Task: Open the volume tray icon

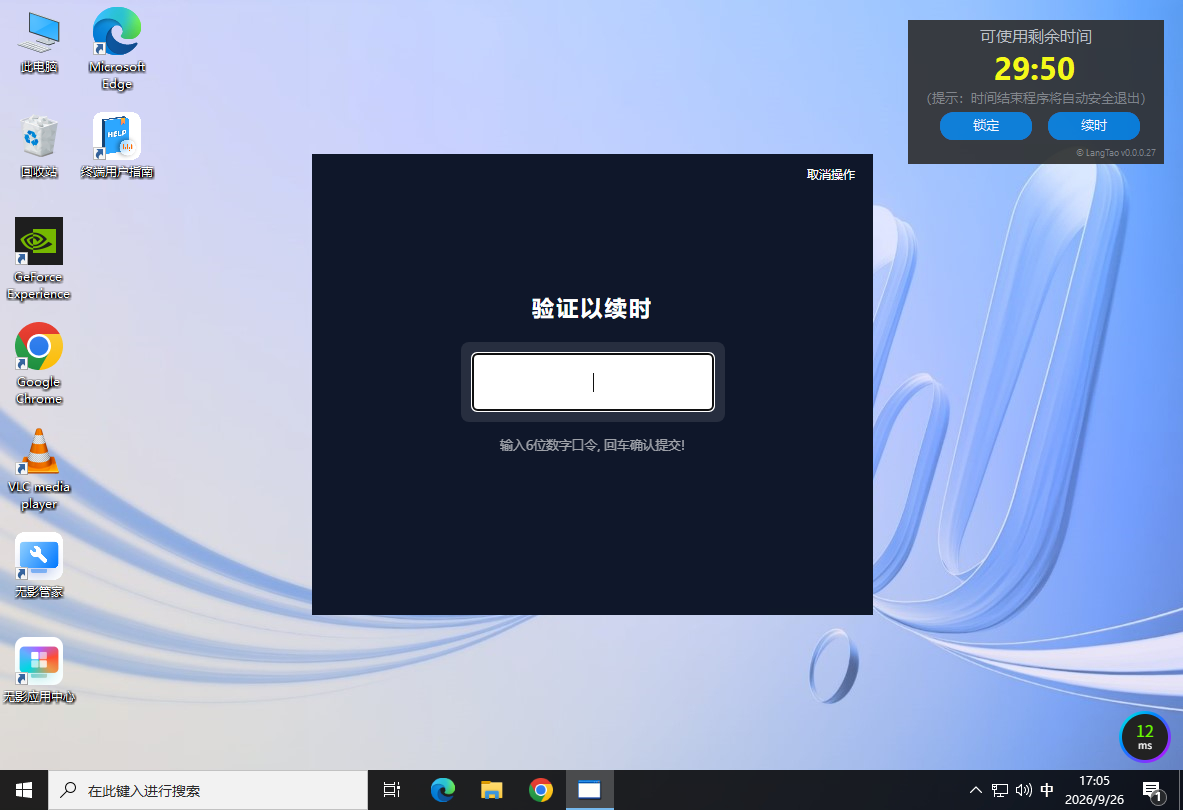Action: (x=1023, y=790)
